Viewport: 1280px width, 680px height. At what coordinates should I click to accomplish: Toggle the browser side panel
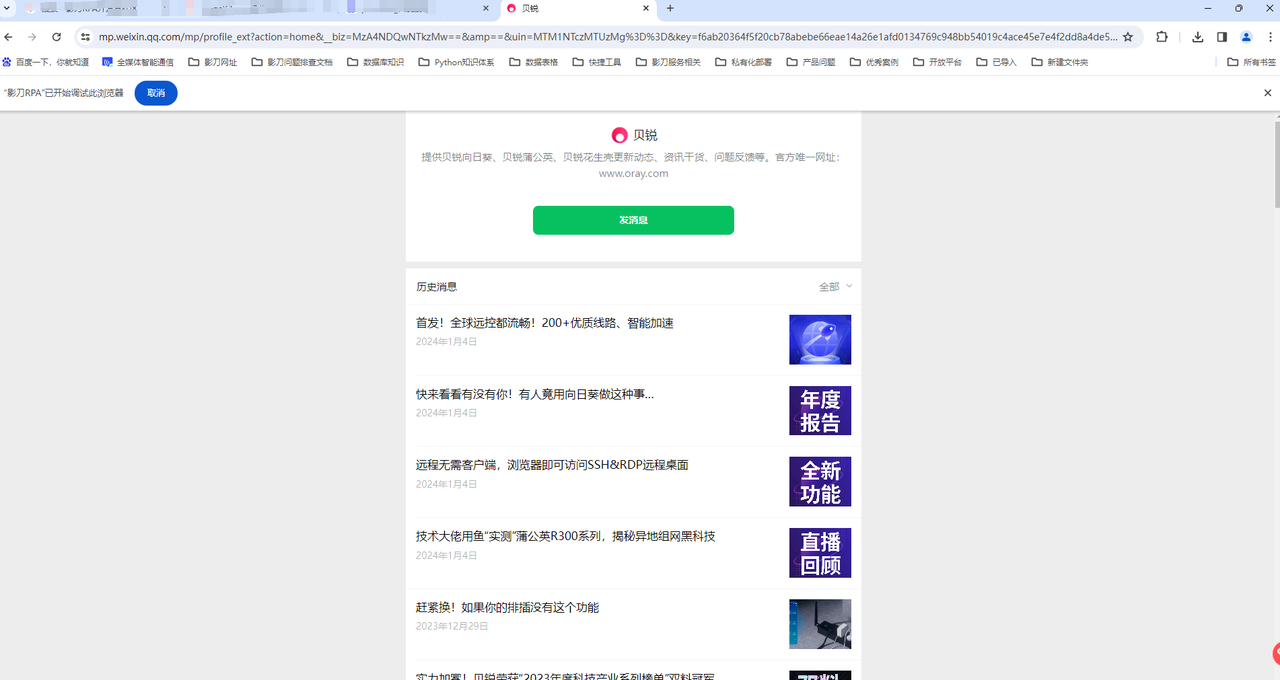click(1222, 37)
